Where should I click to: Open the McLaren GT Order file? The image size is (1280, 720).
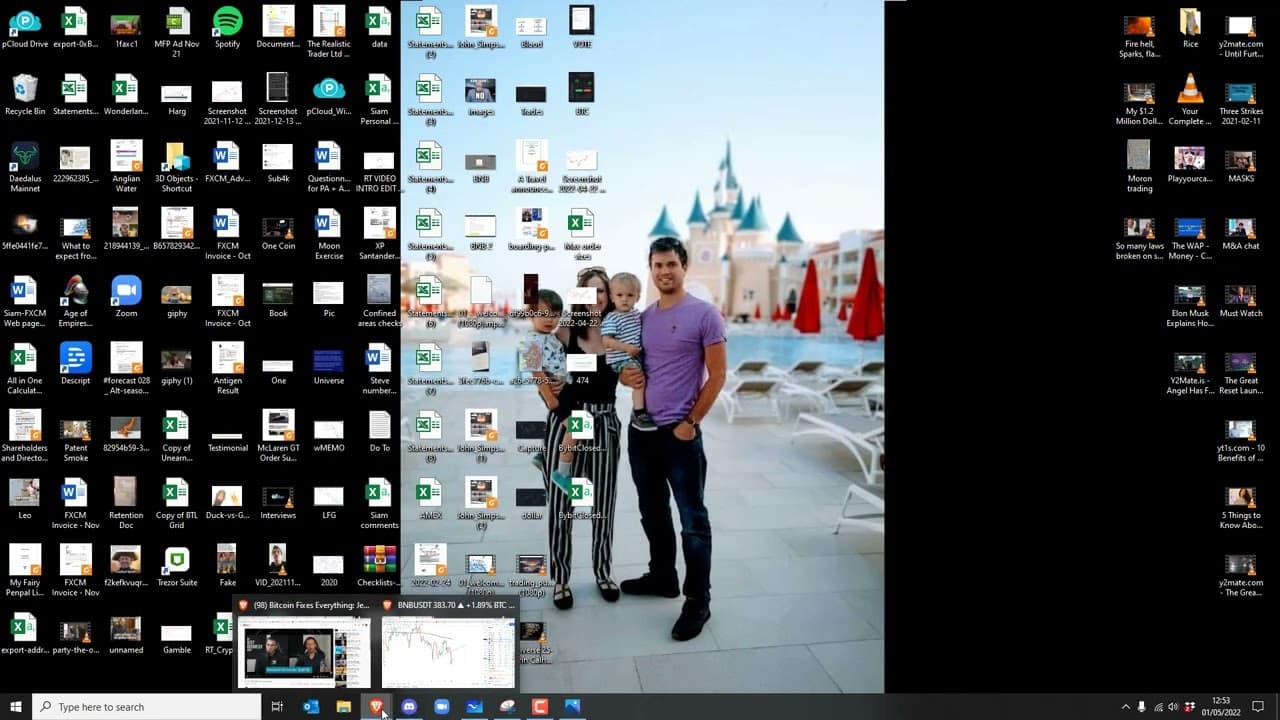pos(278,437)
